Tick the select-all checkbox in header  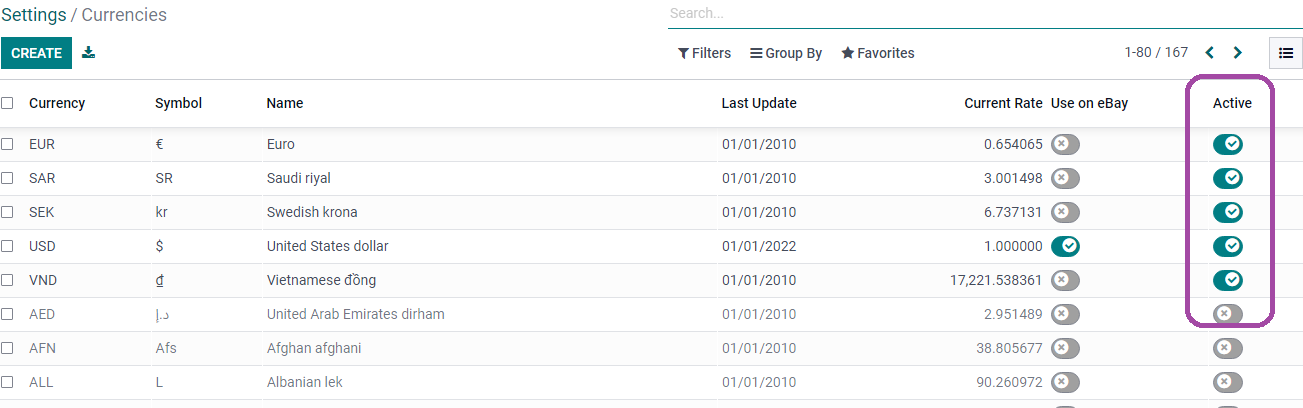(7, 103)
